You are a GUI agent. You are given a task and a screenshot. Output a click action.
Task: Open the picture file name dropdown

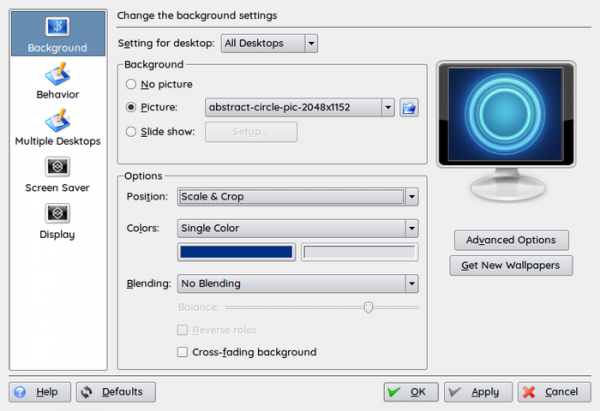[x=299, y=108]
